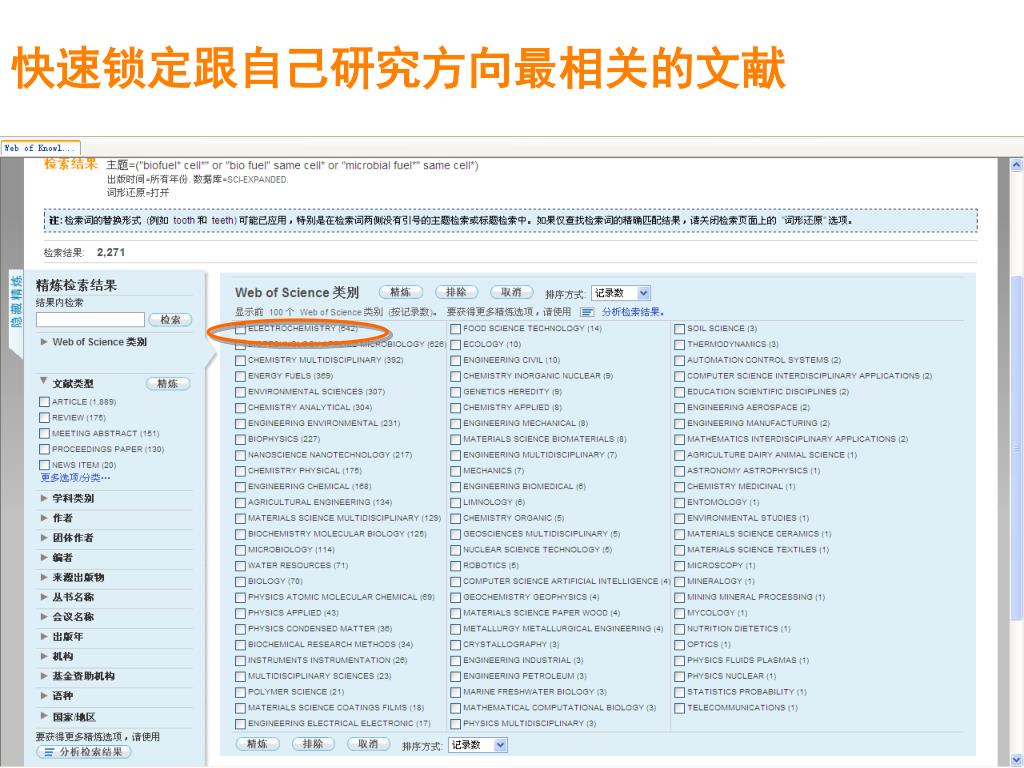Click the result count 2,271
Viewport: 1024px width, 768px height.
(110, 252)
